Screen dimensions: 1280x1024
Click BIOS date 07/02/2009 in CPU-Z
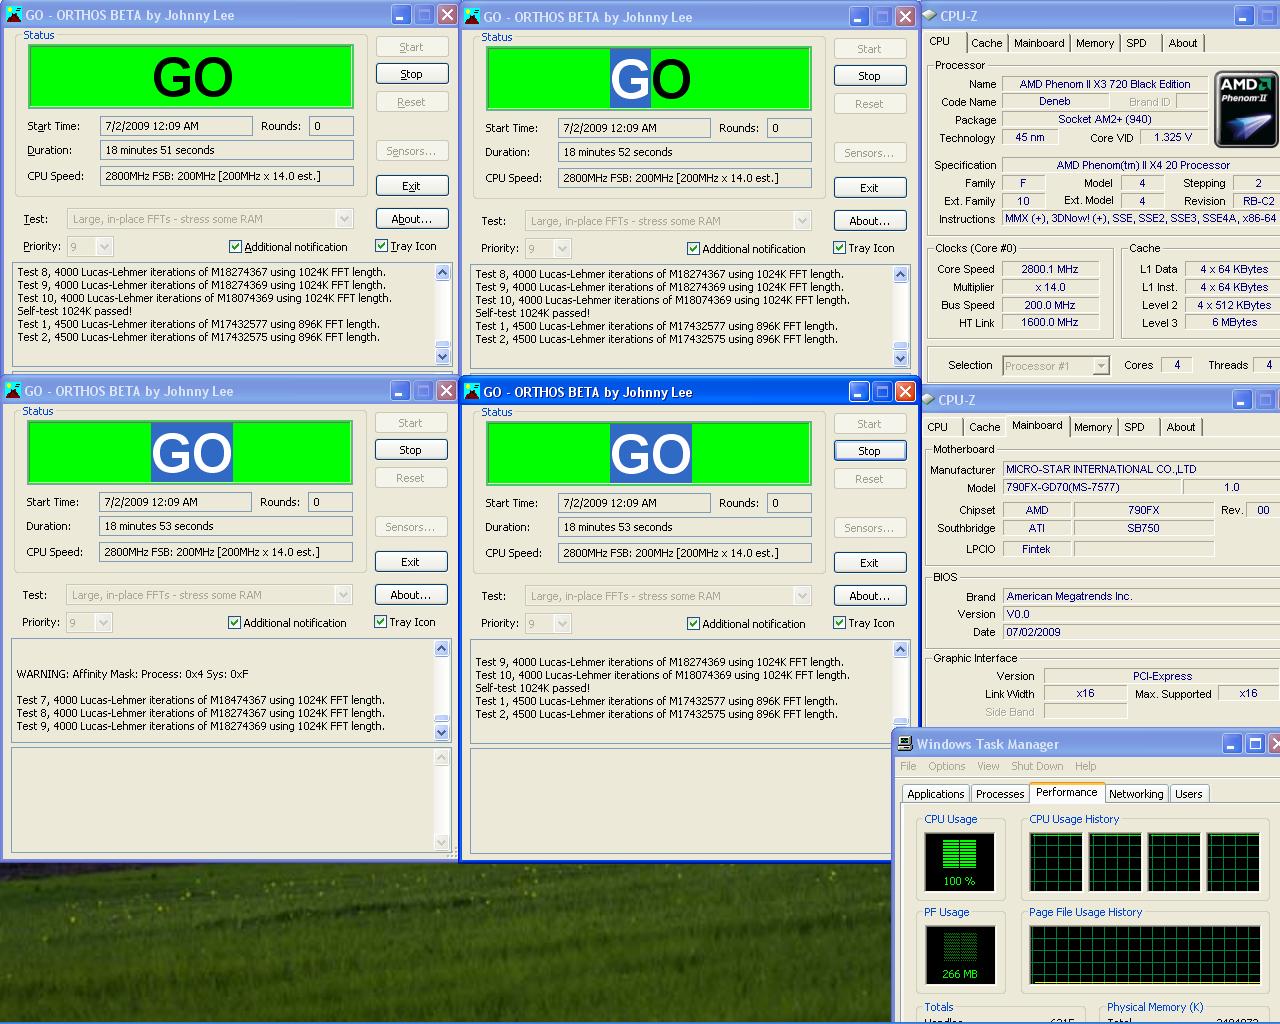[x=1033, y=632]
